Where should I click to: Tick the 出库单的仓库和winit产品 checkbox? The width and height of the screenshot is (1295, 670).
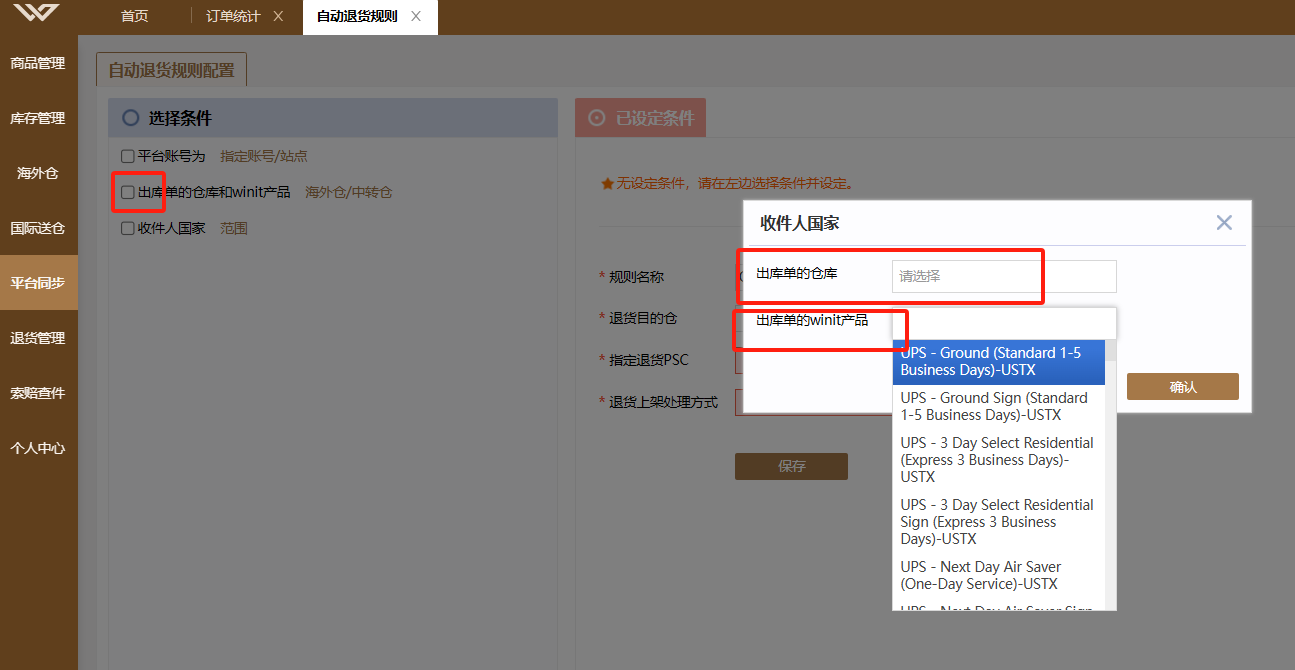[127, 192]
